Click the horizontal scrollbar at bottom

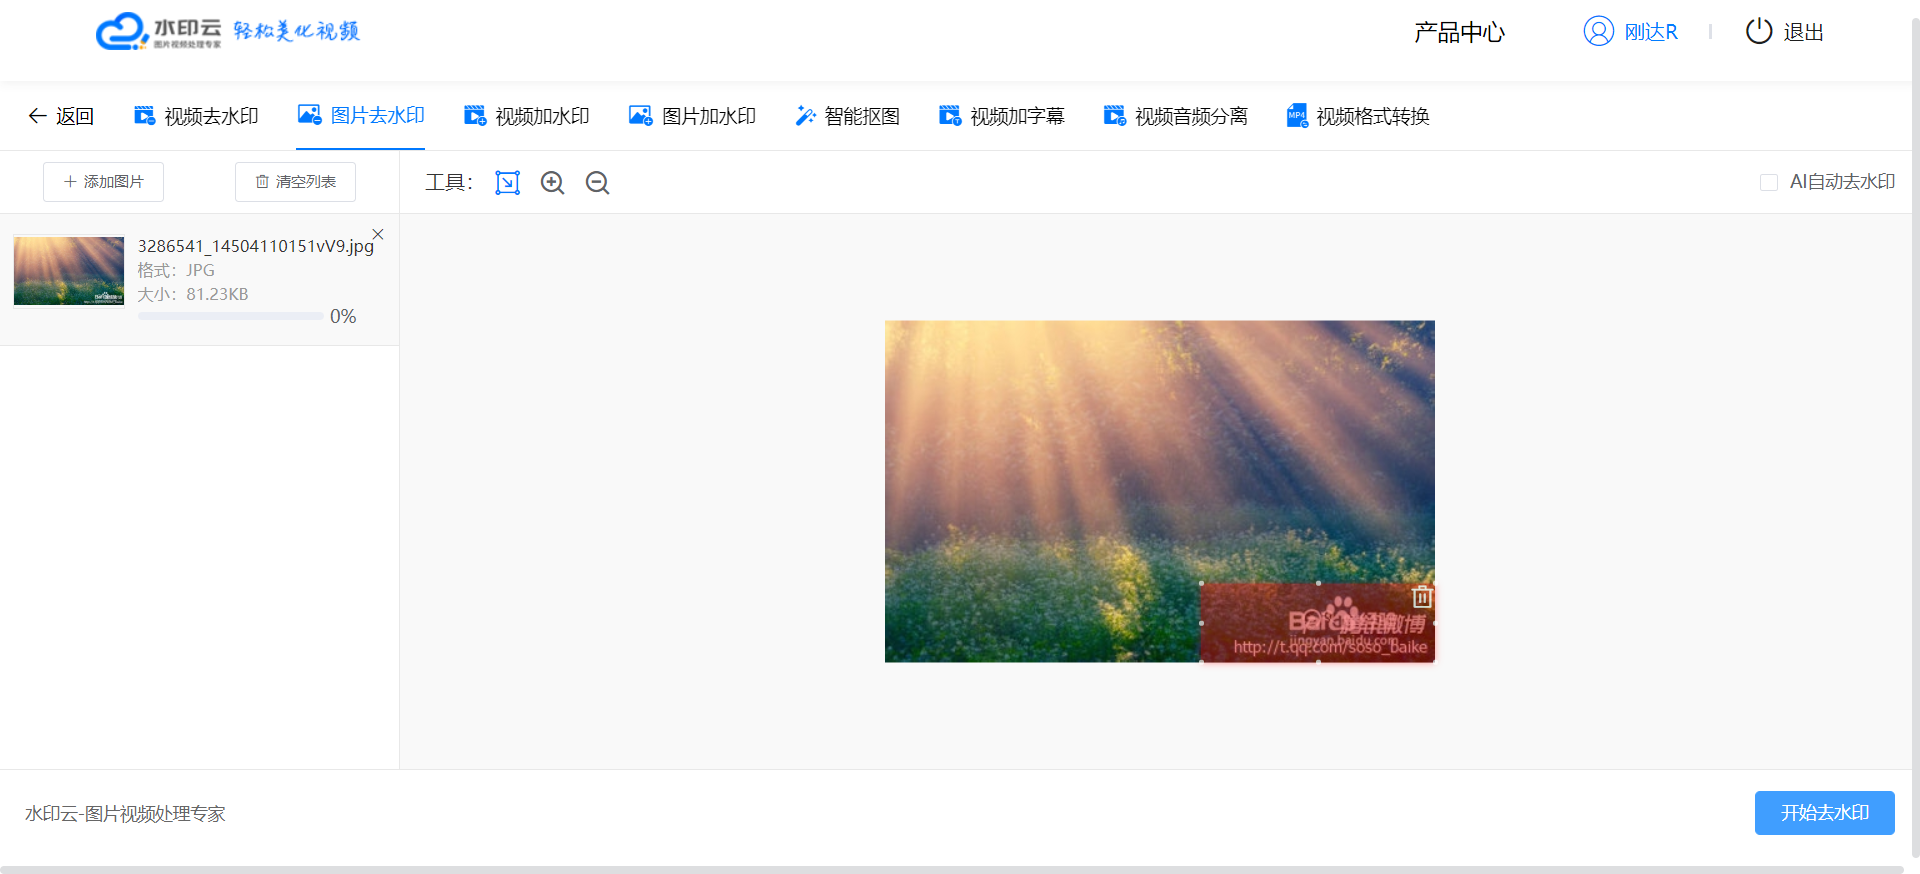tap(952, 869)
